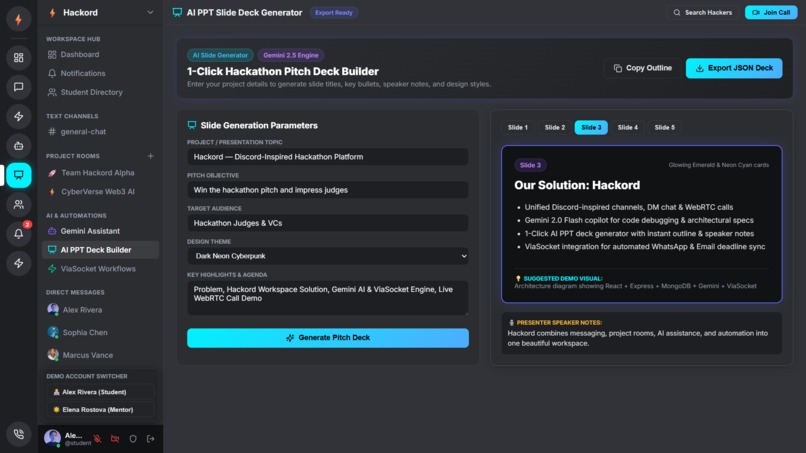The width and height of the screenshot is (806, 453).
Task: Click the Generate Pitch Deck button
Action: pyautogui.click(x=328, y=338)
